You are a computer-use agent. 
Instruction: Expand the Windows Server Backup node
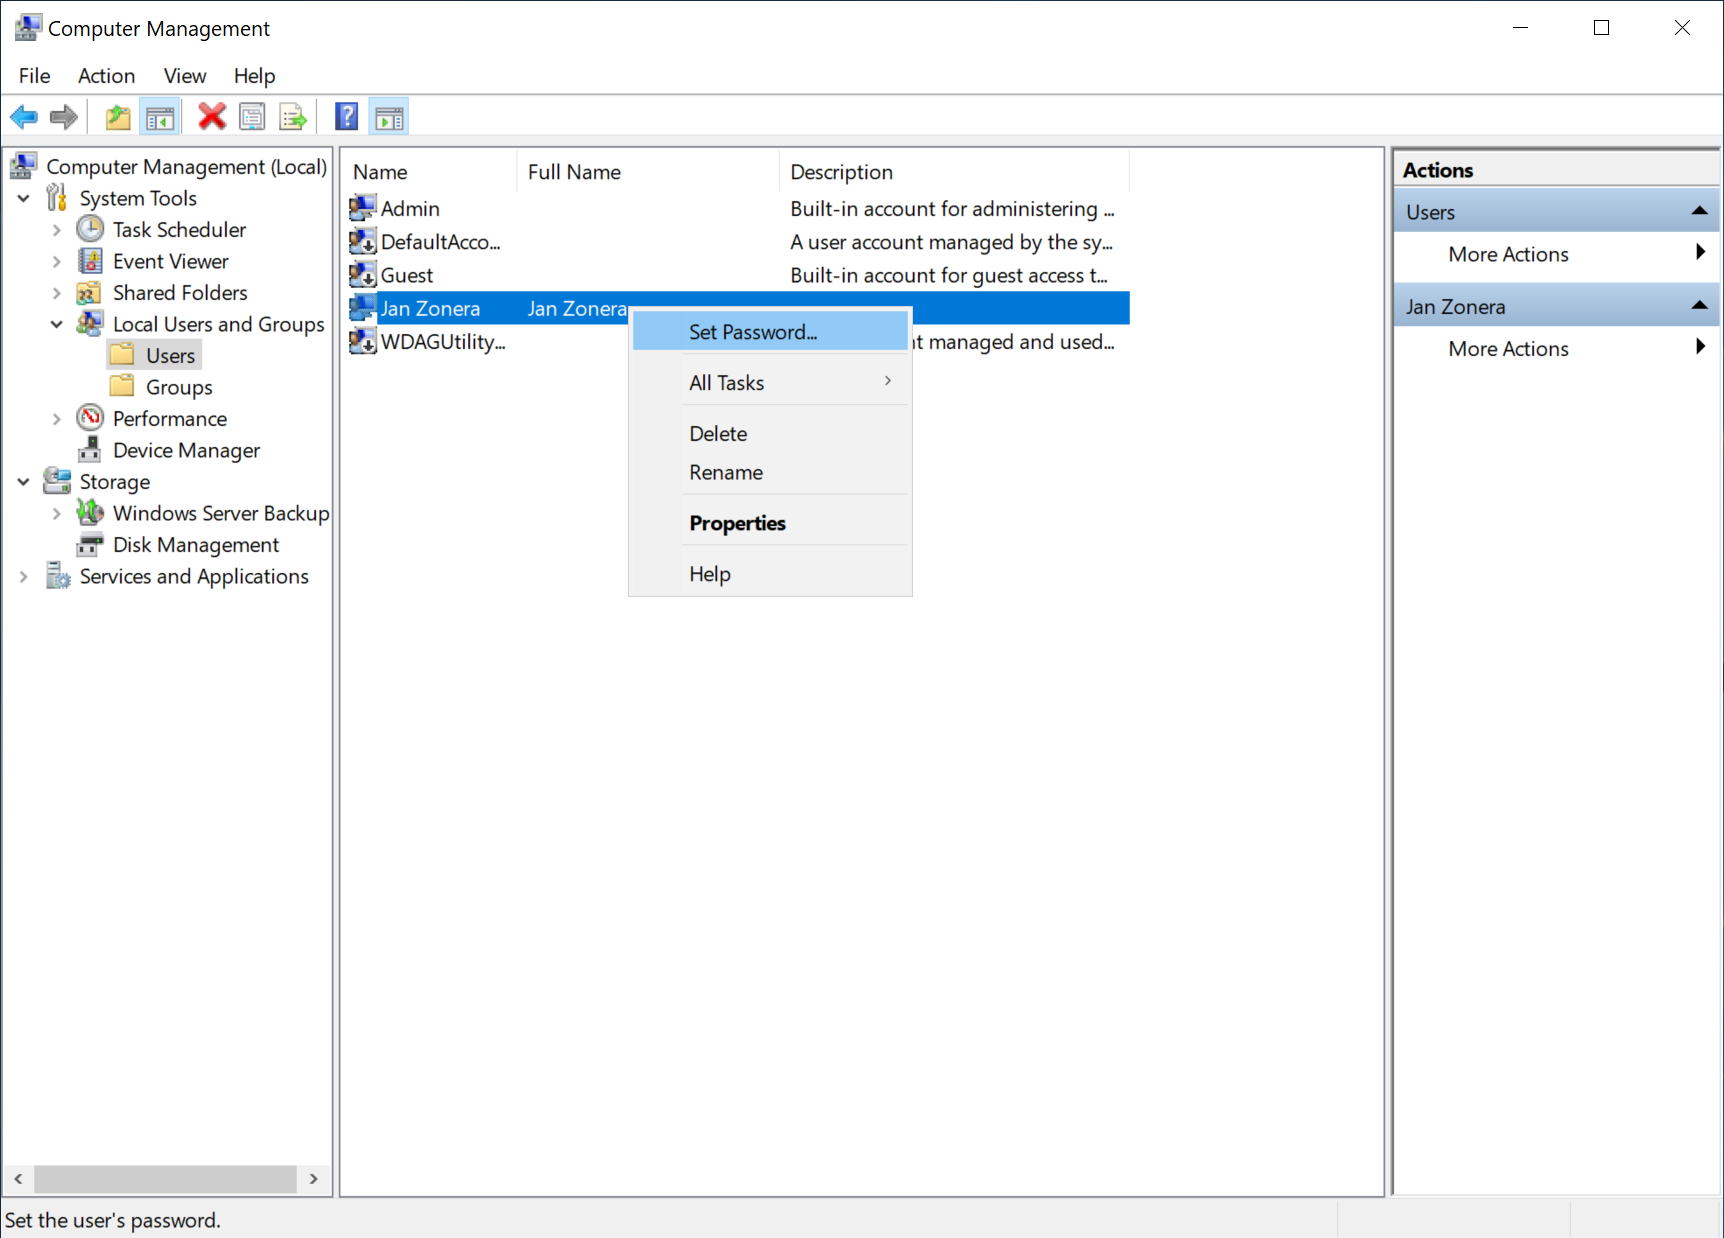click(56, 513)
